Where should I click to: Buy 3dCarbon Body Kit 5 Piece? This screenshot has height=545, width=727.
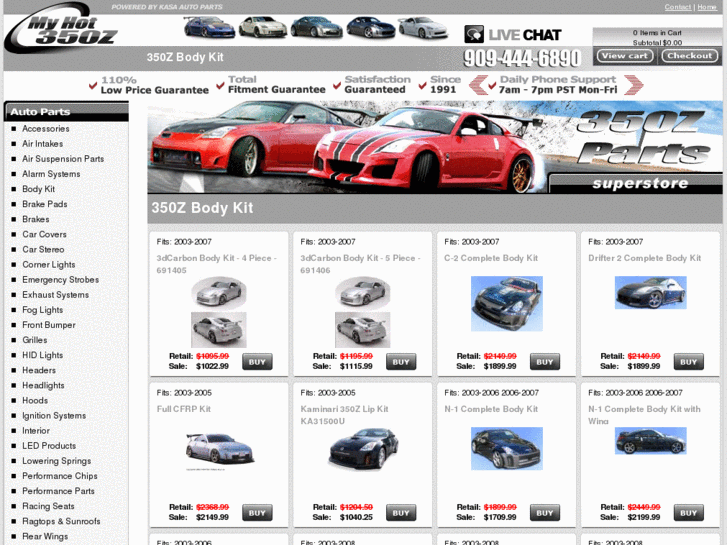tap(401, 362)
